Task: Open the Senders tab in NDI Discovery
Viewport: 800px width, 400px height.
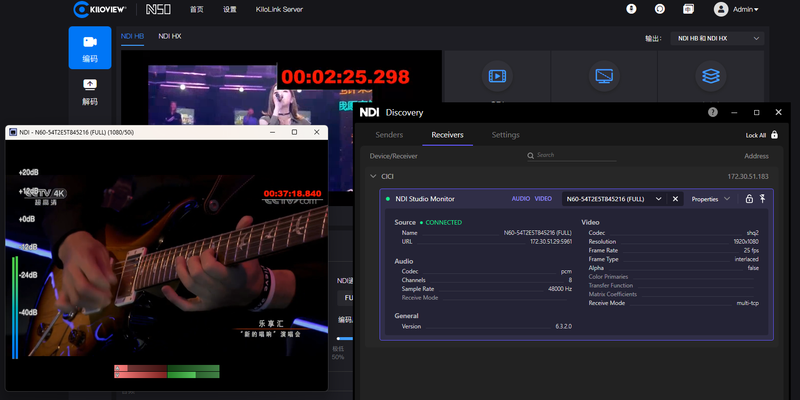Action: click(x=389, y=135)
